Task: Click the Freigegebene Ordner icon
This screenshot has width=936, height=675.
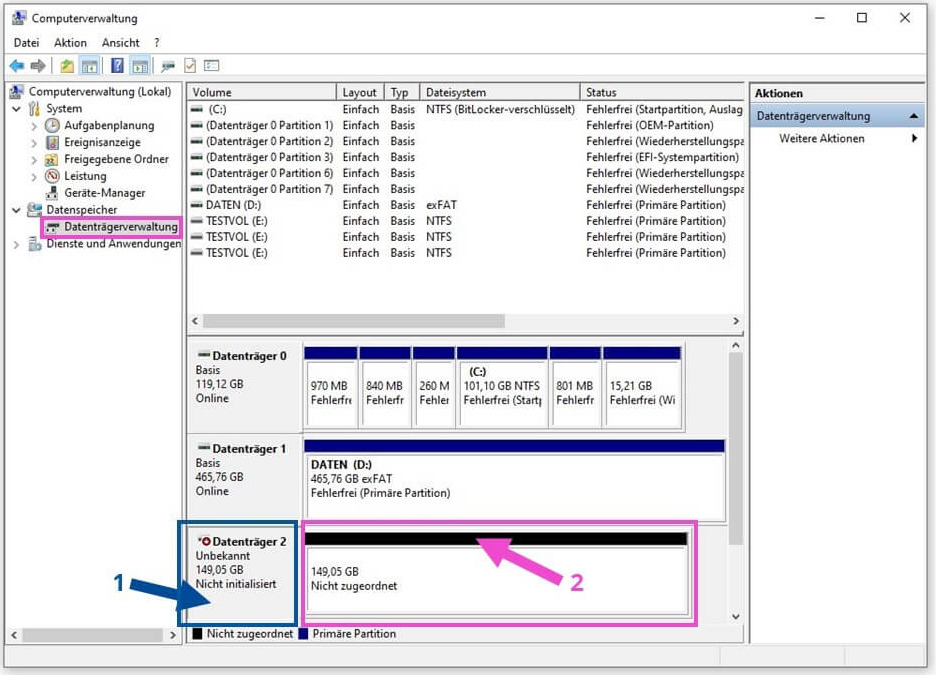Action: [x=52, y=159]
